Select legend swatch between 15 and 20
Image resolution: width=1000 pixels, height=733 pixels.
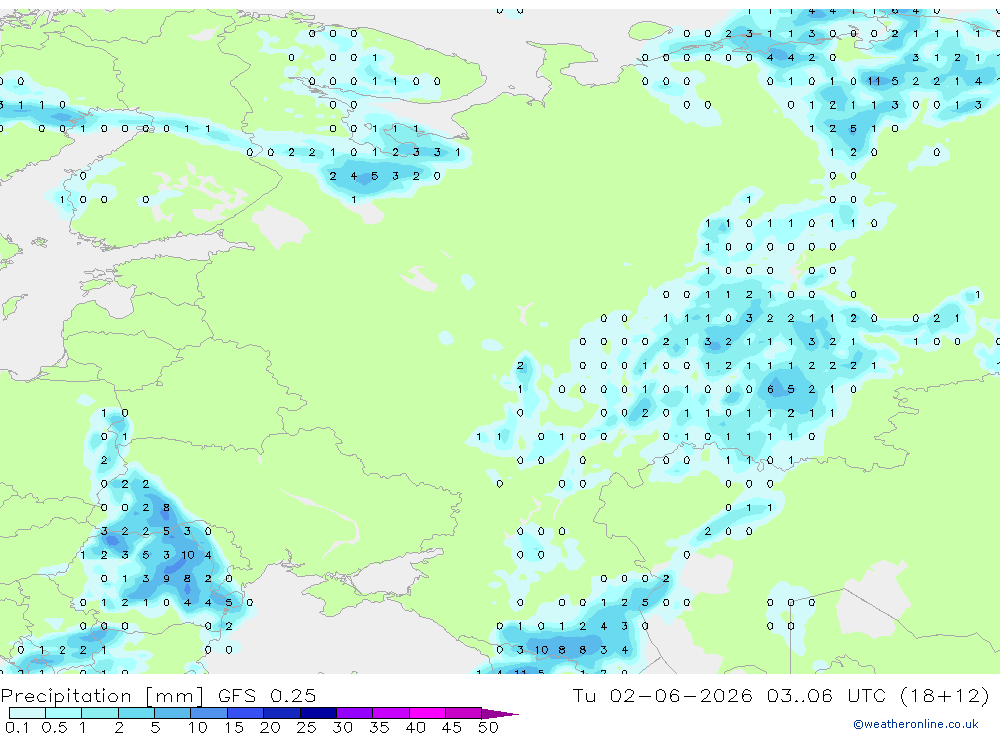(x=246, y=713)
